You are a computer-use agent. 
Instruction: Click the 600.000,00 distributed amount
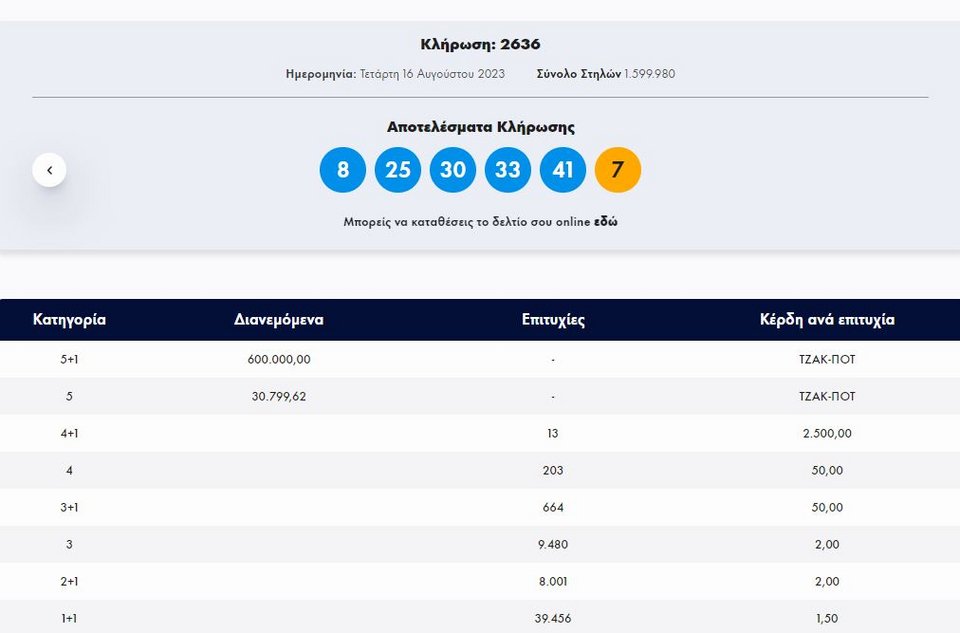pyautogui.click(x=279, y=359)
